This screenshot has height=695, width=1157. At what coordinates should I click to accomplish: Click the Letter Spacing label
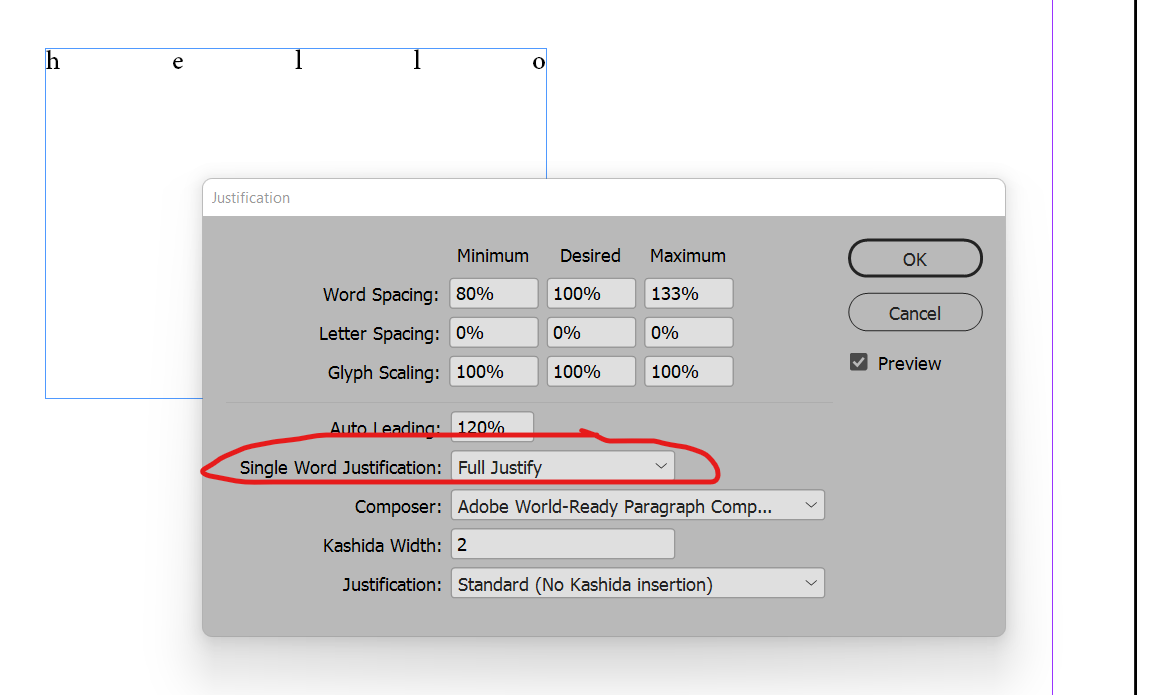pos(379,334)
